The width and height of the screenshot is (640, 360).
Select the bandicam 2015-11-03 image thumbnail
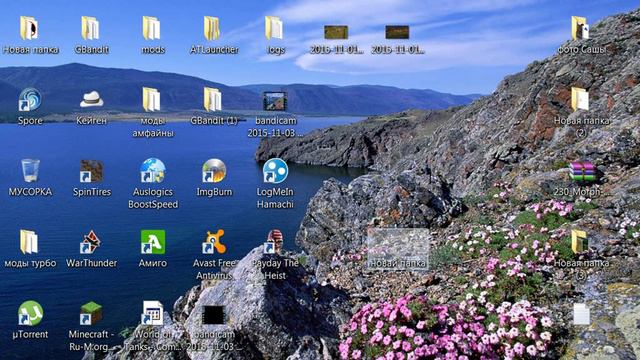pos(275,101)
